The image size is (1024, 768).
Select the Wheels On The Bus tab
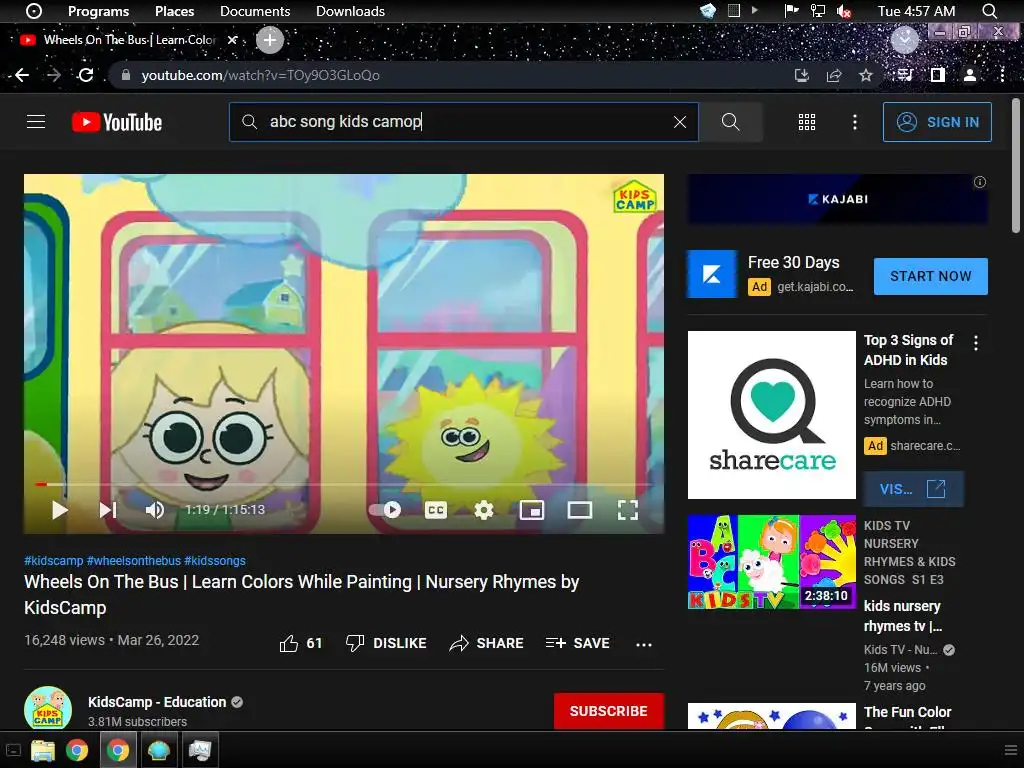(x=129, y=40)
